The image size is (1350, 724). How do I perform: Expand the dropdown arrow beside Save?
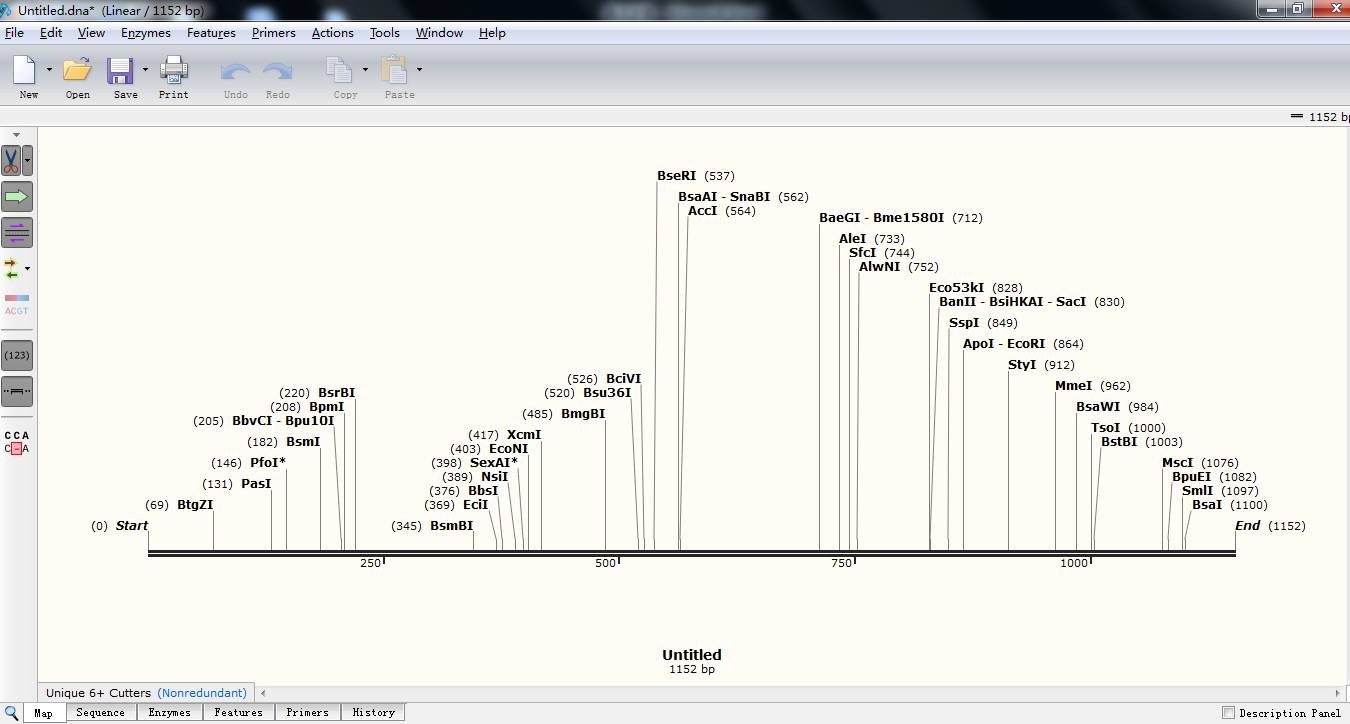click(145, 70)
